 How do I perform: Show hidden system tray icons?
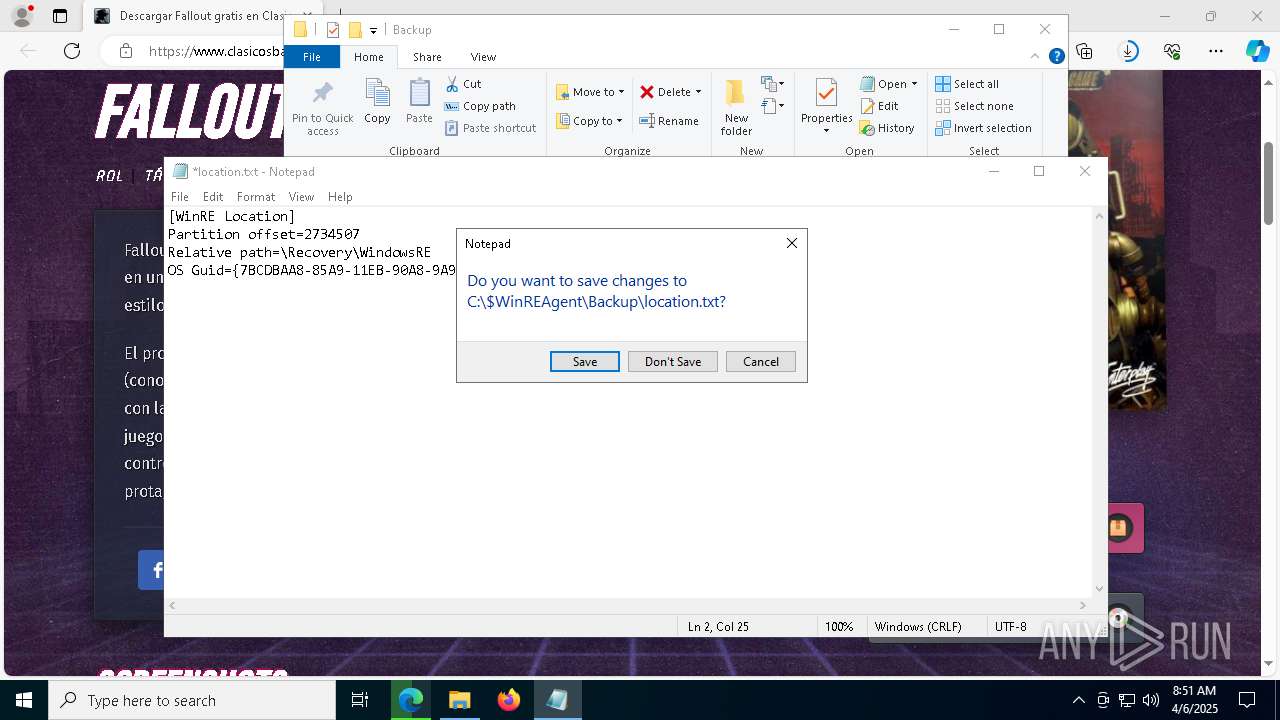pos(1078,700)
